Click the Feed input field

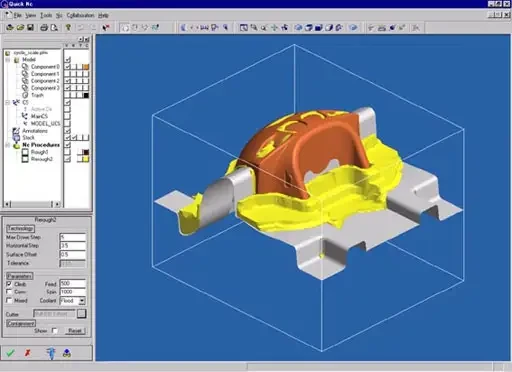(73, 283)
